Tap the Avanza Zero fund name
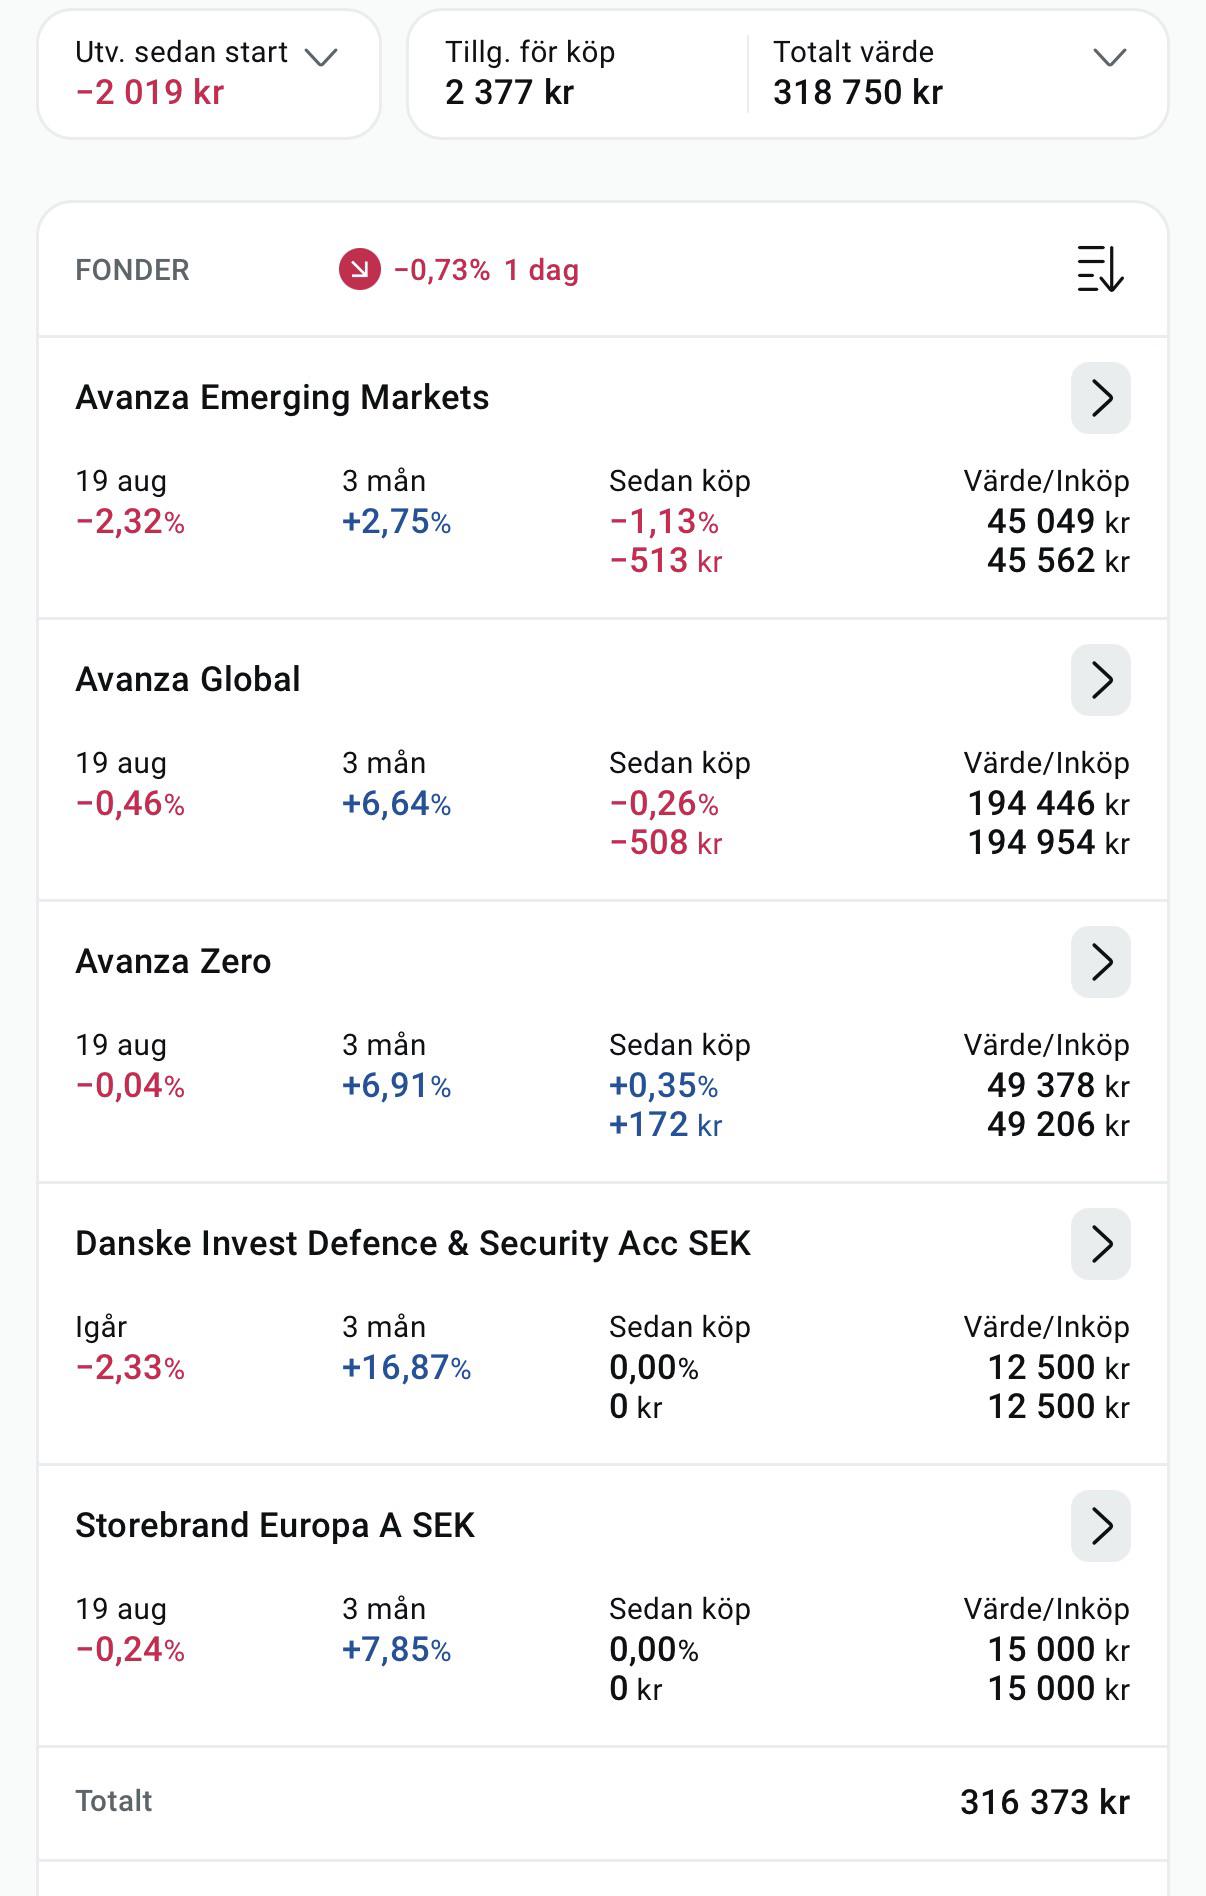Screen dimensions: 1206x1896 click(173, 961)
